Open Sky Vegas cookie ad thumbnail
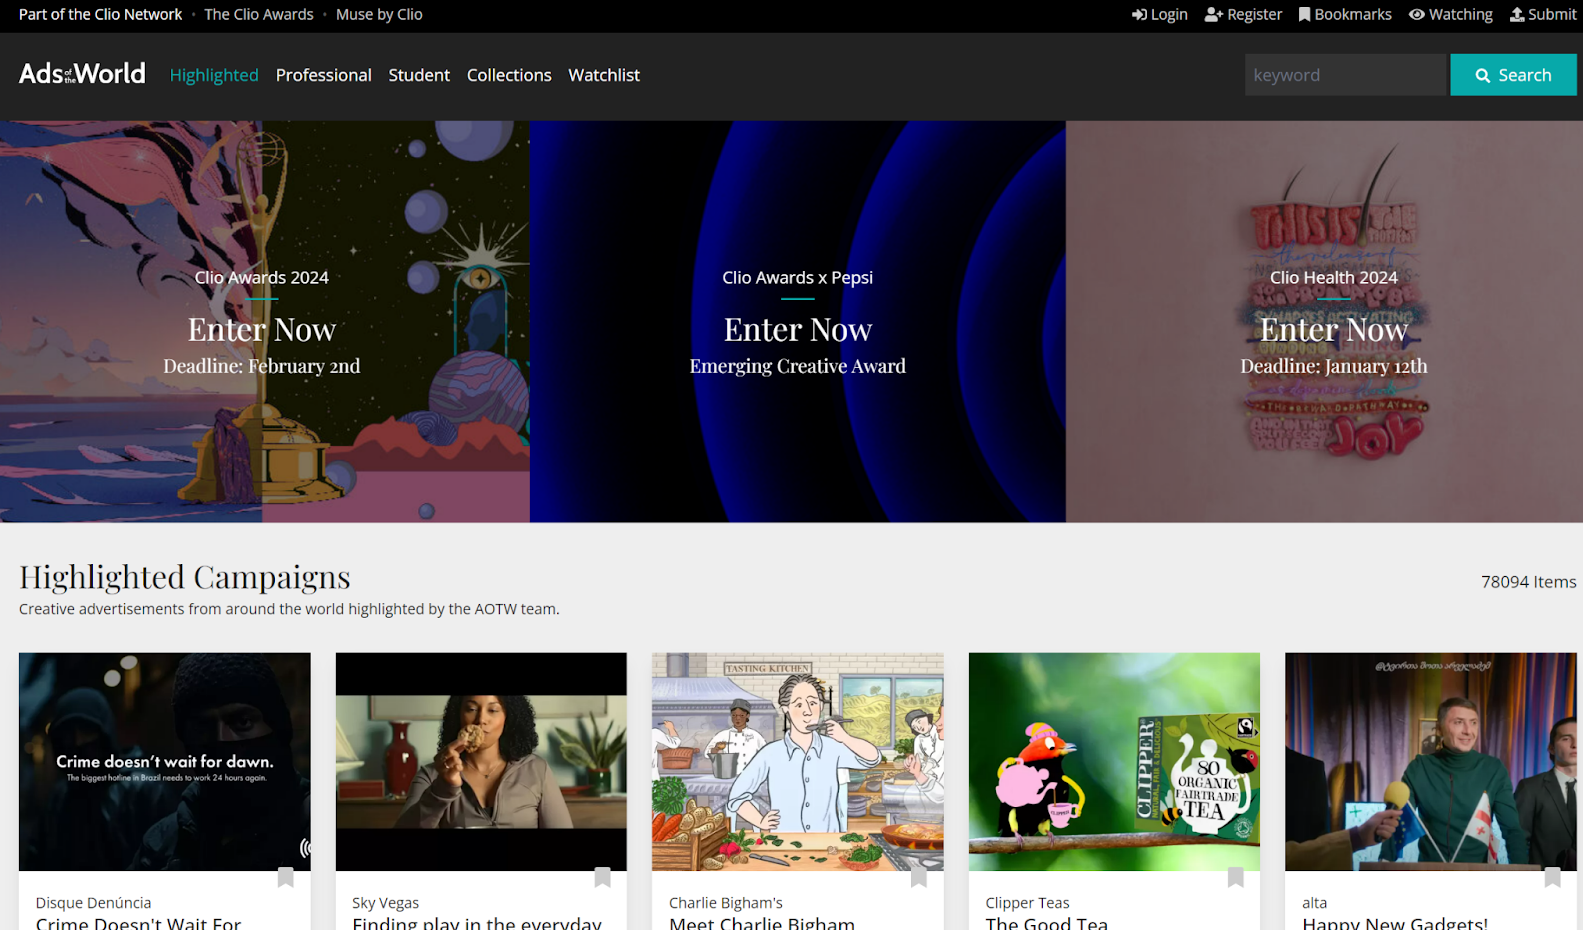Viewport: 1583px width, 930px height. click(481, 762)
